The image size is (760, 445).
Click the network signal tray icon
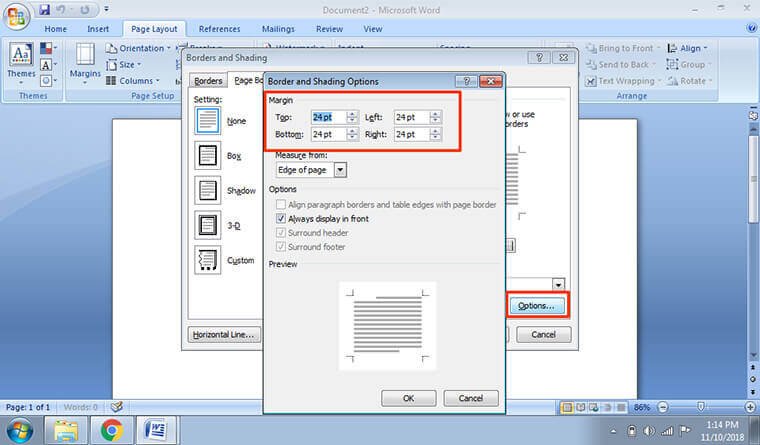pos(667,430)
